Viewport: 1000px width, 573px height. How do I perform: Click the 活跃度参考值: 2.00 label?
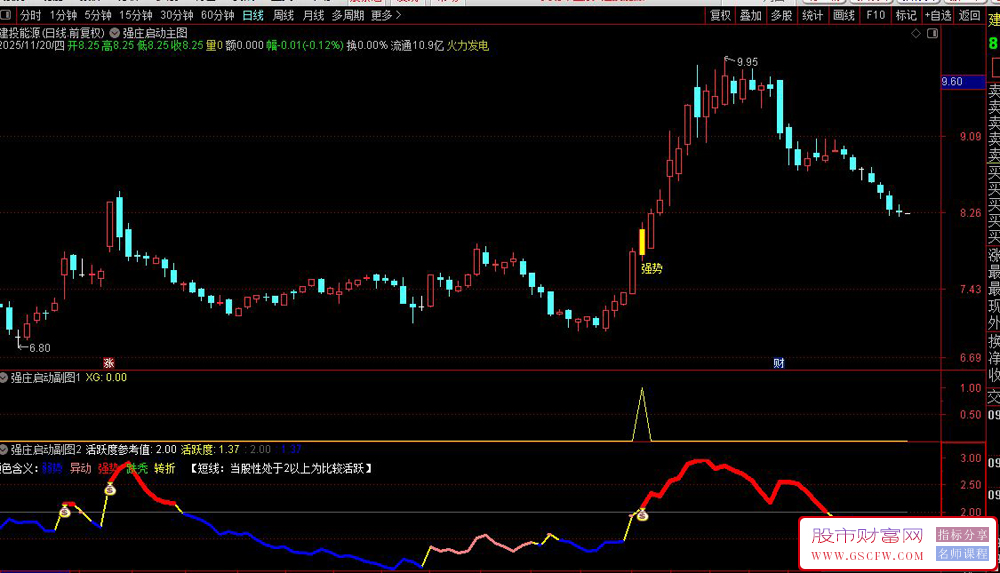pyautogui.click(x=131, y=449)
